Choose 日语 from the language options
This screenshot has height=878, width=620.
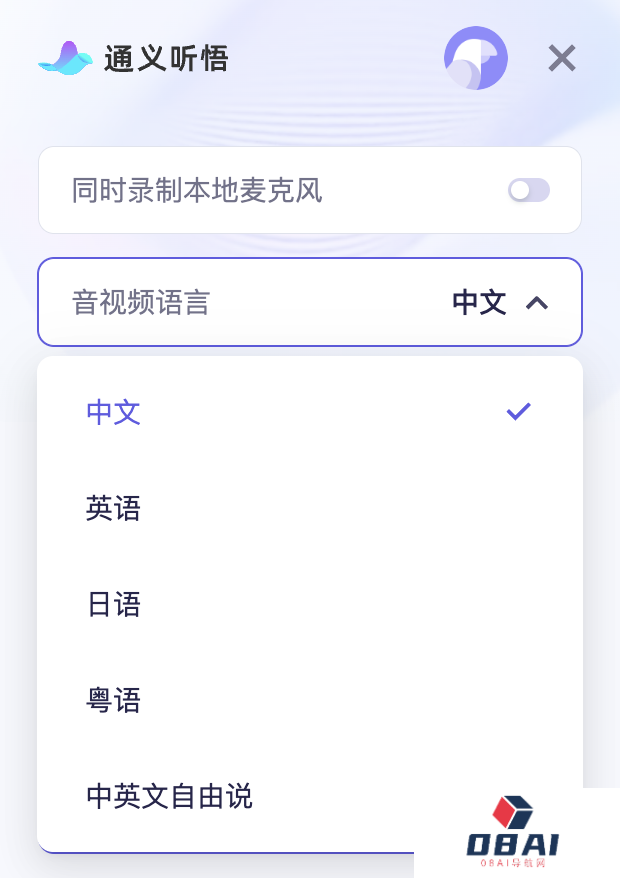coord(114,605)
